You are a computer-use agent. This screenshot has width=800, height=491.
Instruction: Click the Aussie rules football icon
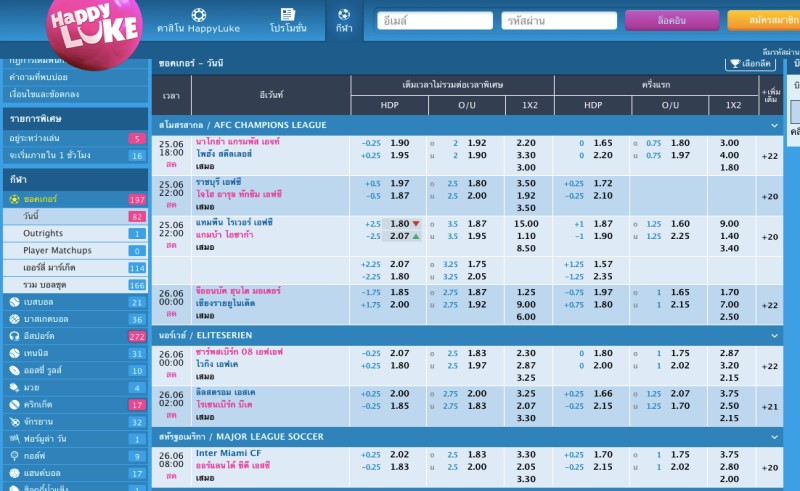click(14, 370)
